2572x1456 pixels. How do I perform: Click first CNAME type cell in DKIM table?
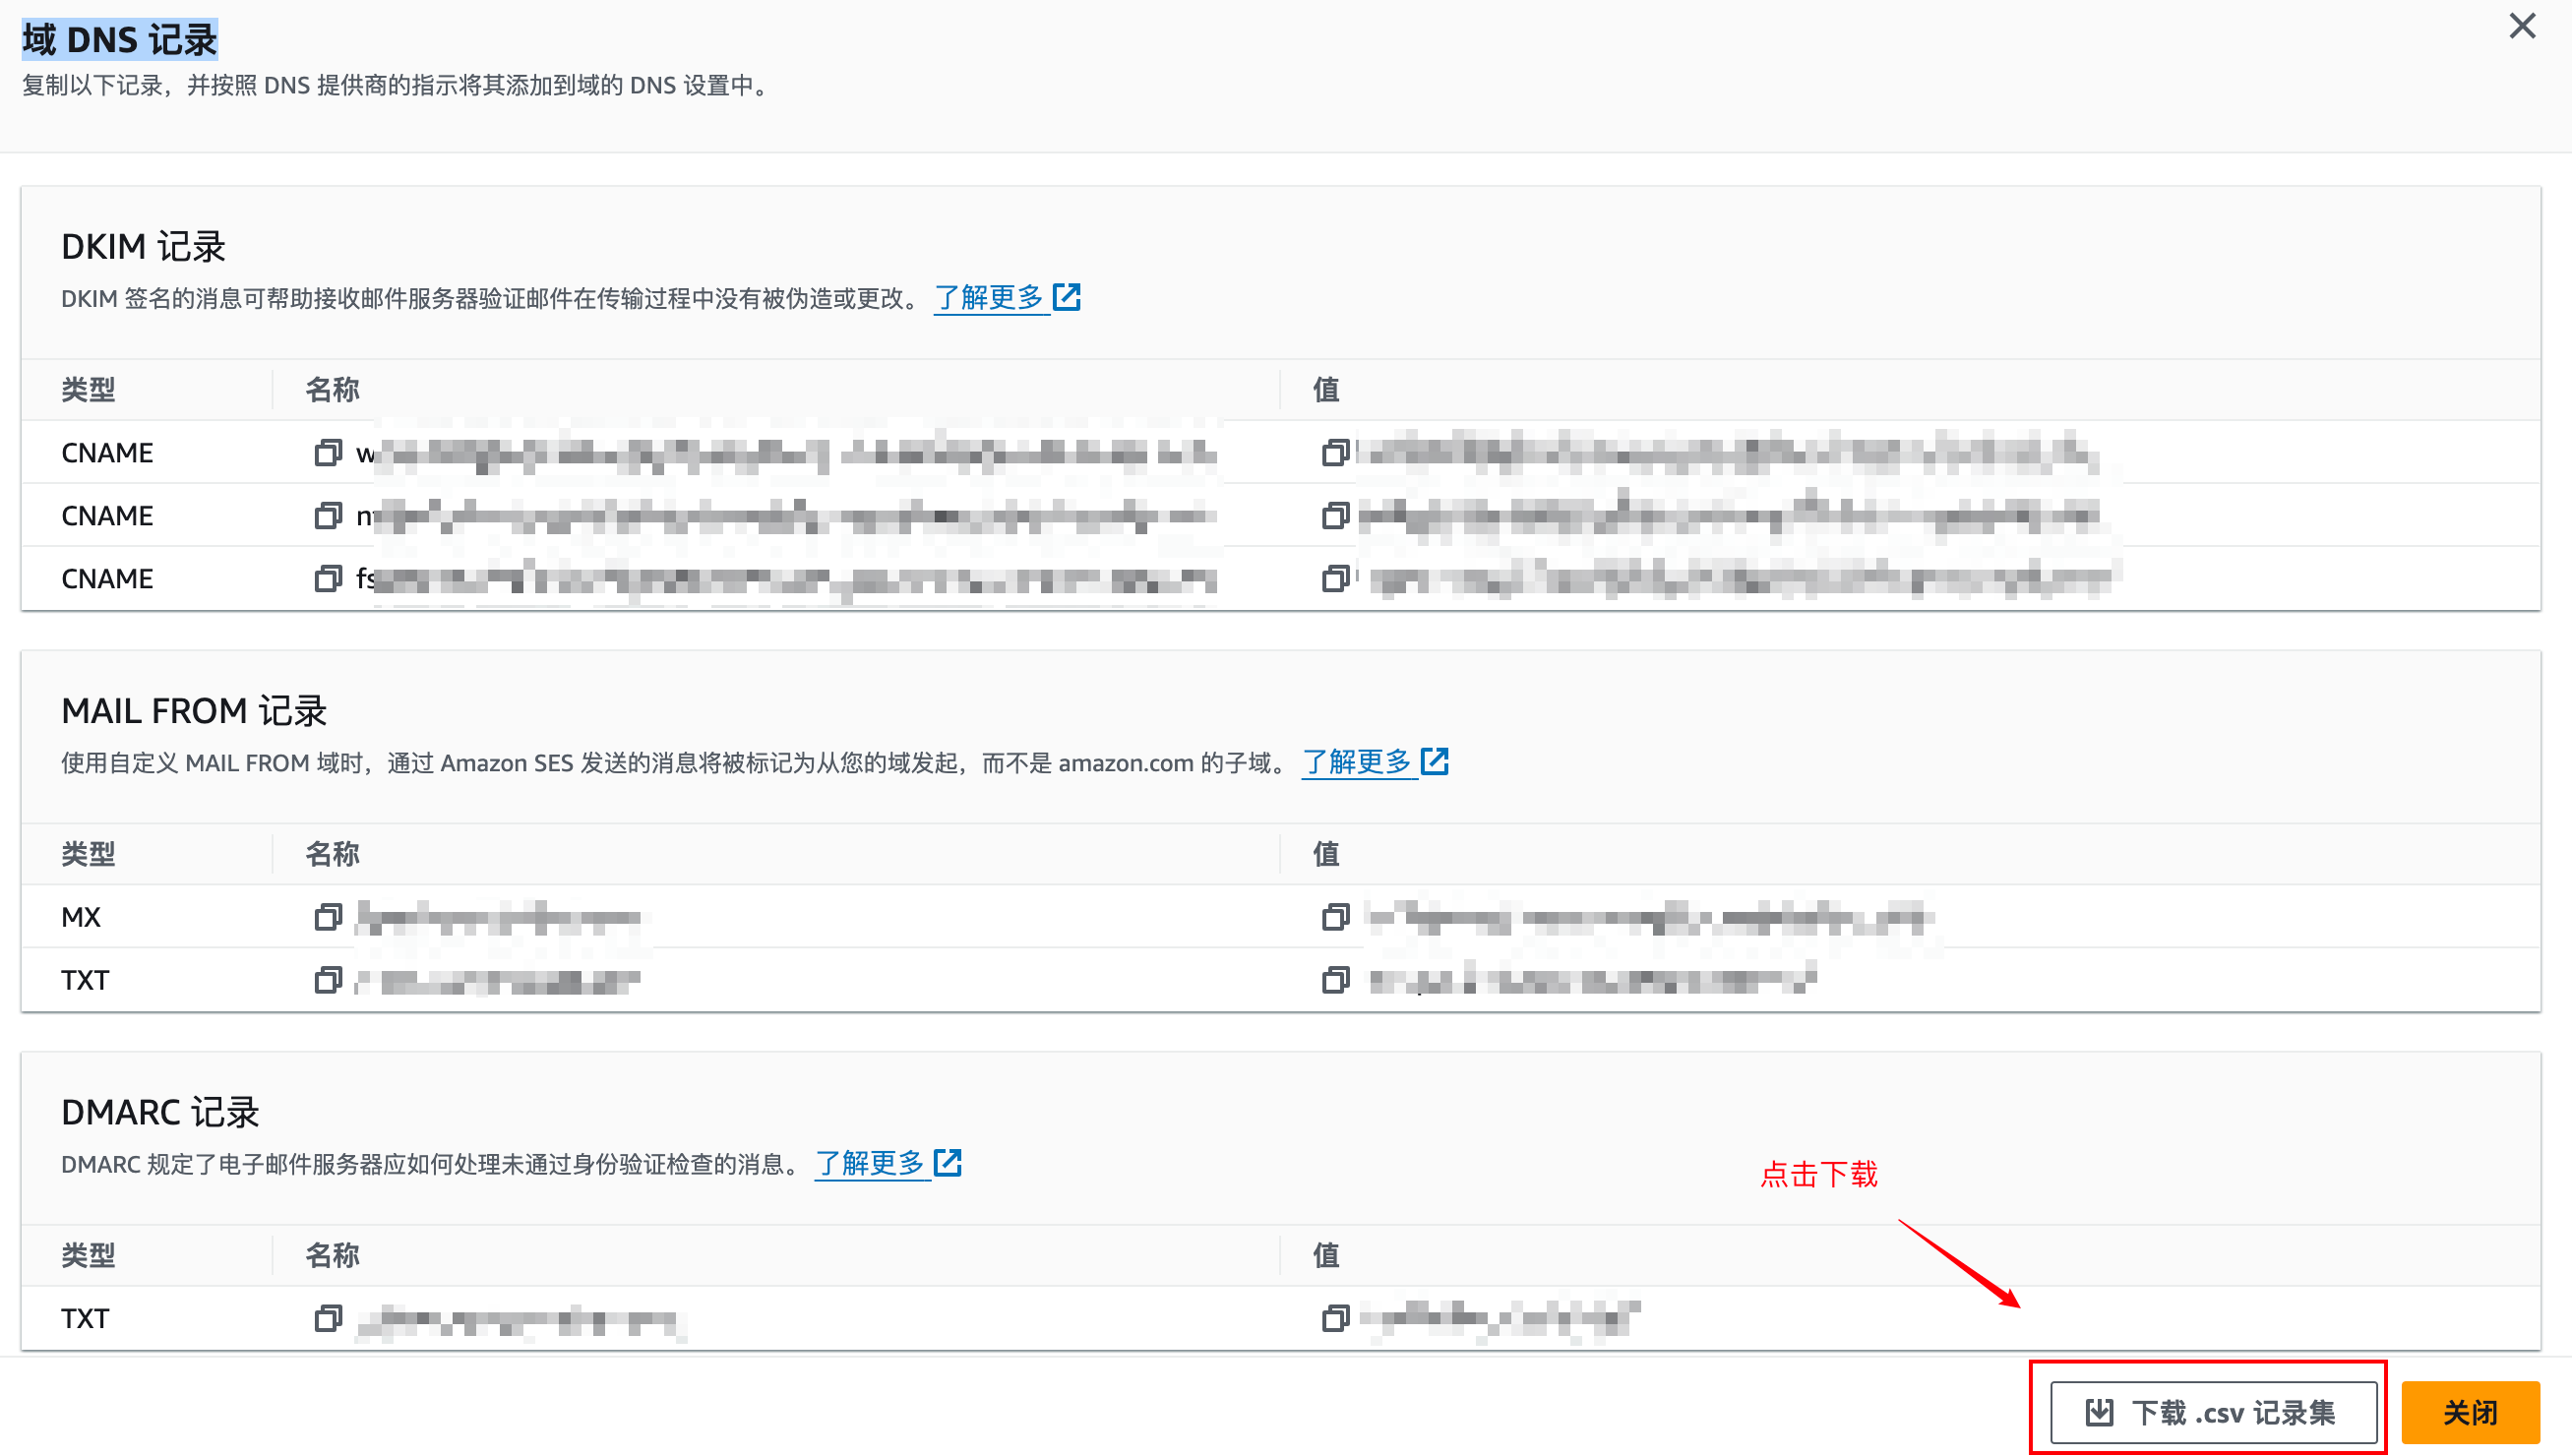[107, 453]
